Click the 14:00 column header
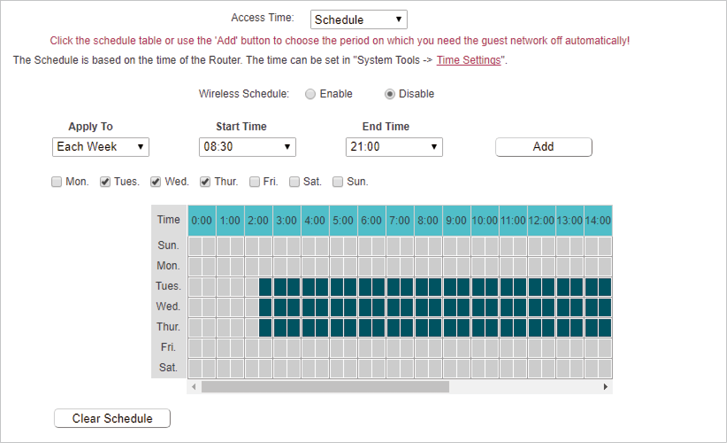Screen dimensions: 727x443 (x=598, y=221)
